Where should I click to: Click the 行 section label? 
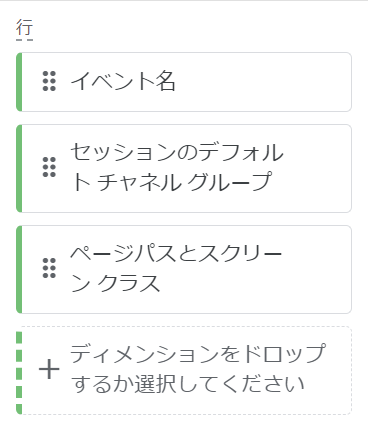click(24, 28)
